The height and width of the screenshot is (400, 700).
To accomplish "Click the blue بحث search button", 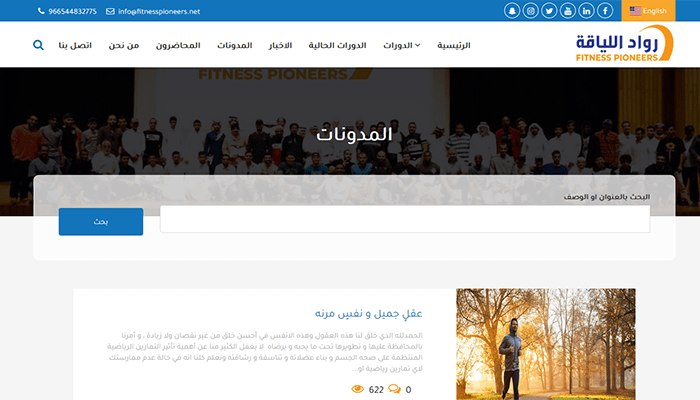I will point(101,221).
